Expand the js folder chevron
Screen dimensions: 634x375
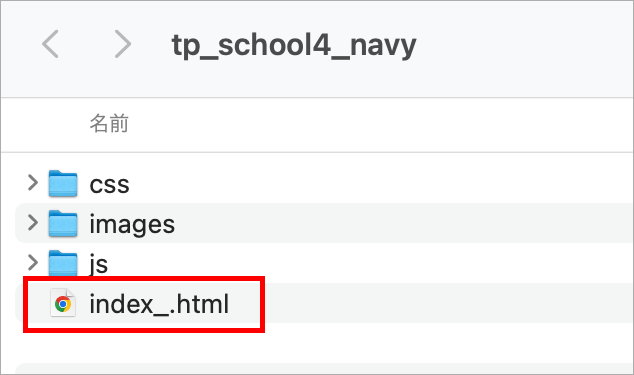pos(33,263)
